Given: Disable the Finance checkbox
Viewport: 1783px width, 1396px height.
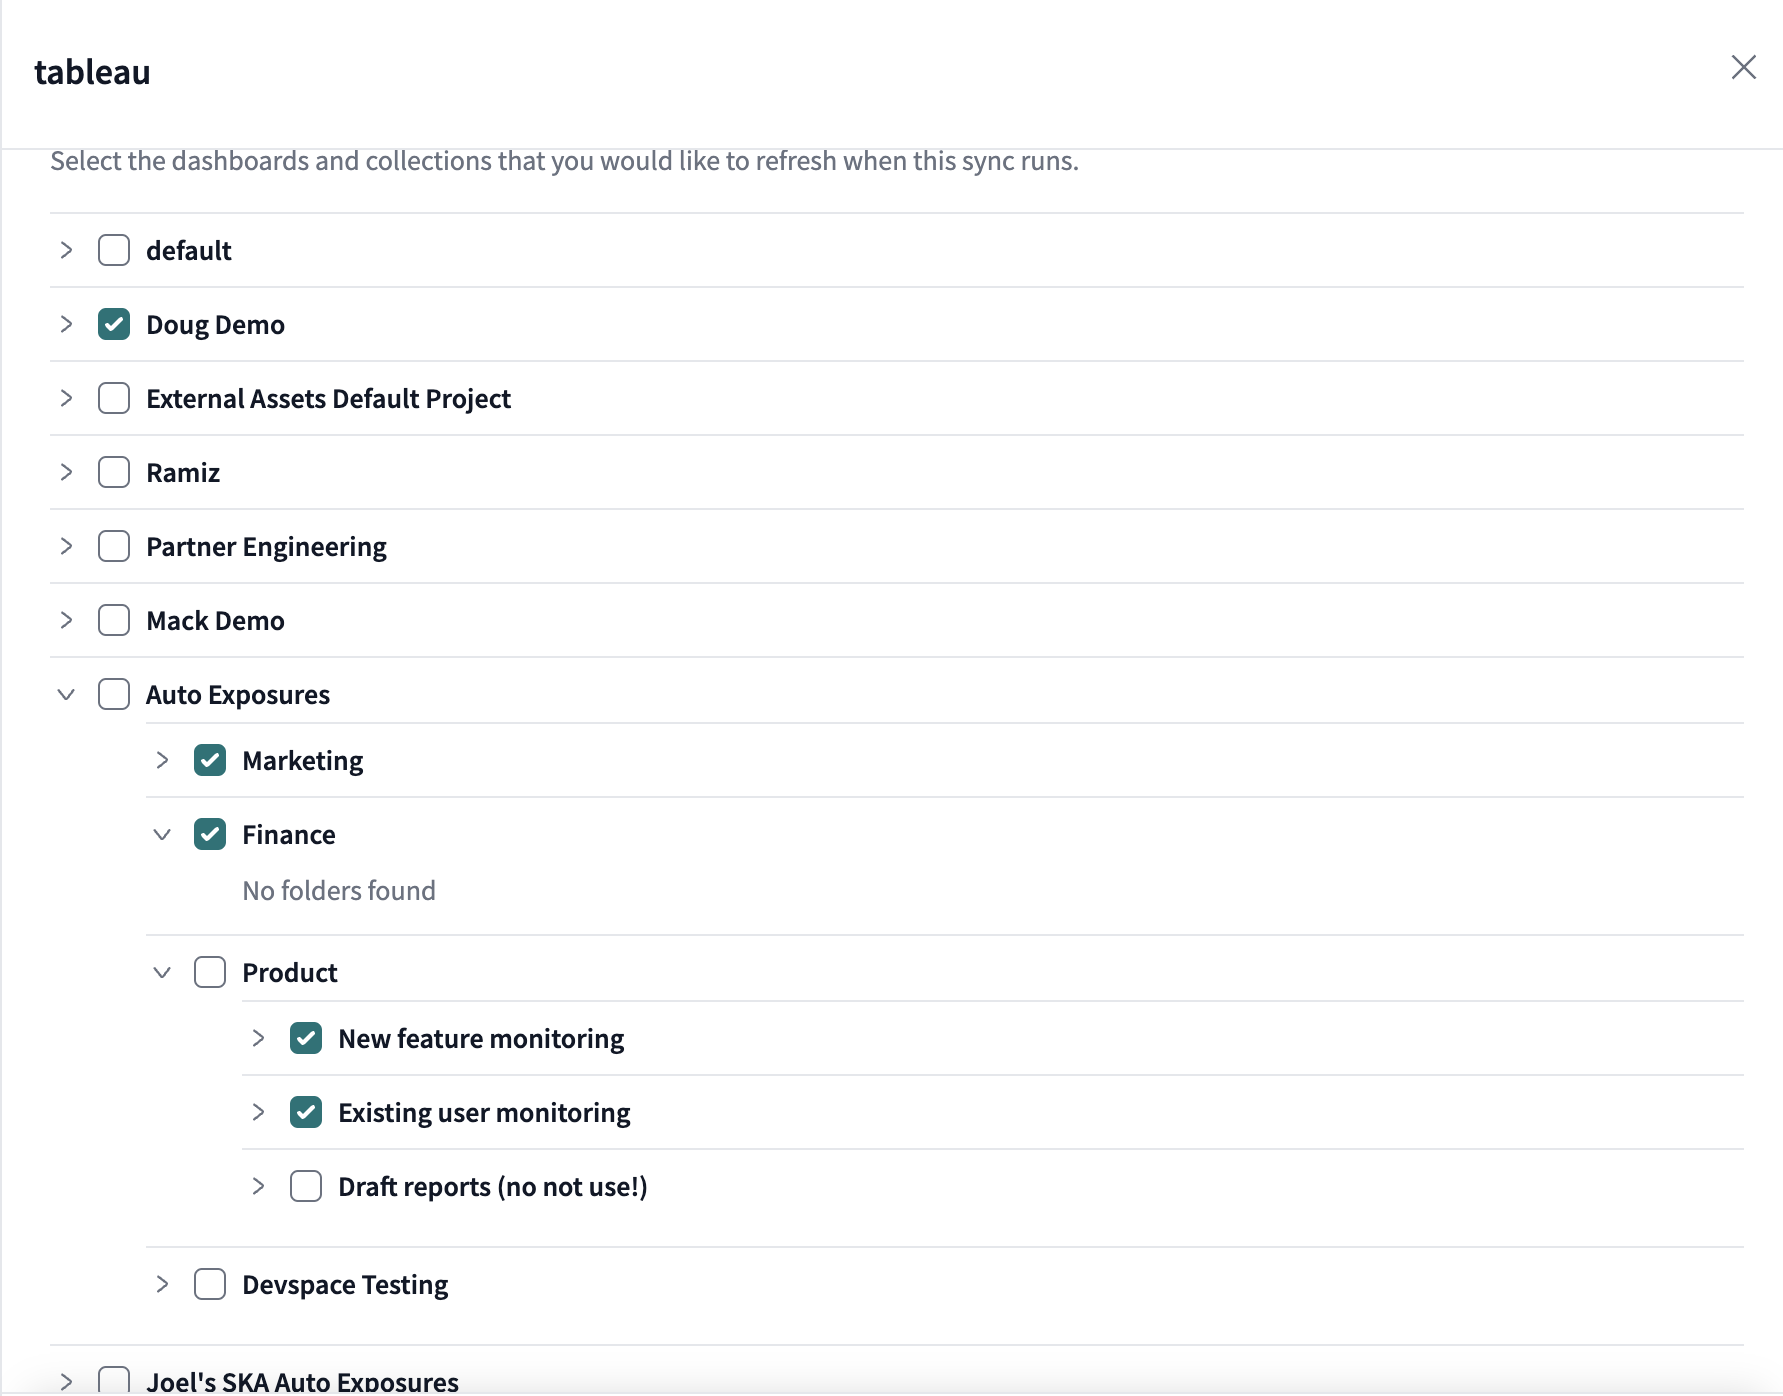Looking at the screenshot, I should [x=209, y=834].
